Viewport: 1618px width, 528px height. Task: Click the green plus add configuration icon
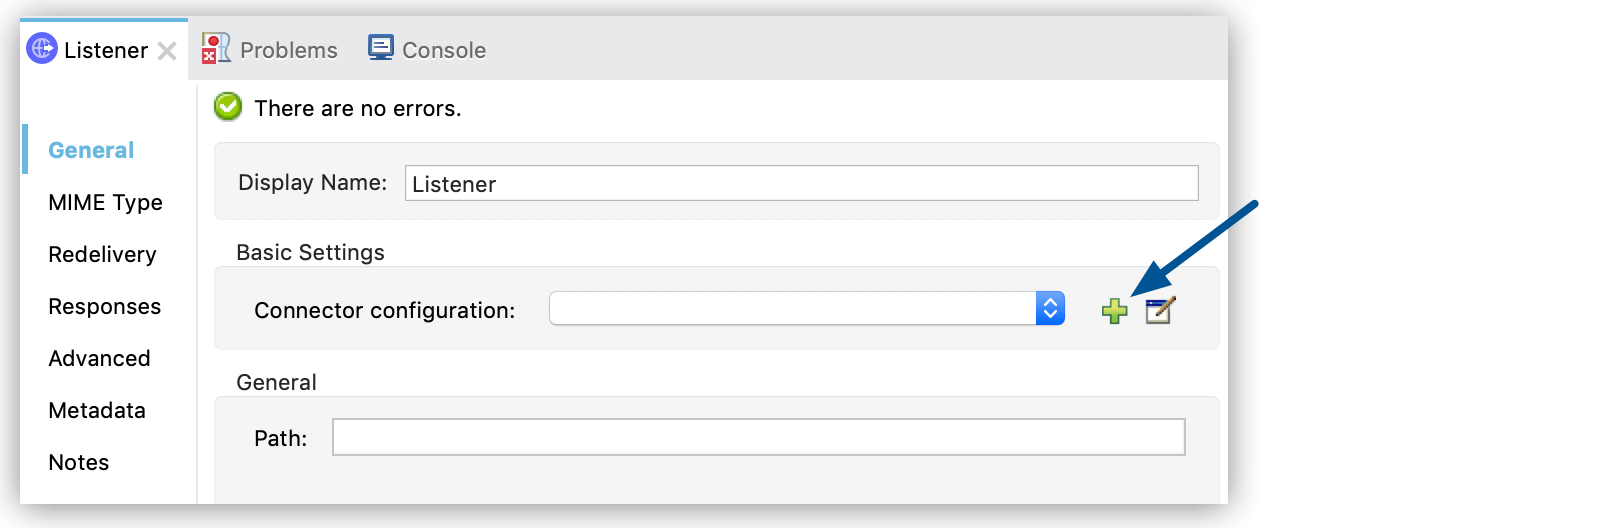pyautogui.click(x=1114, y=311)
